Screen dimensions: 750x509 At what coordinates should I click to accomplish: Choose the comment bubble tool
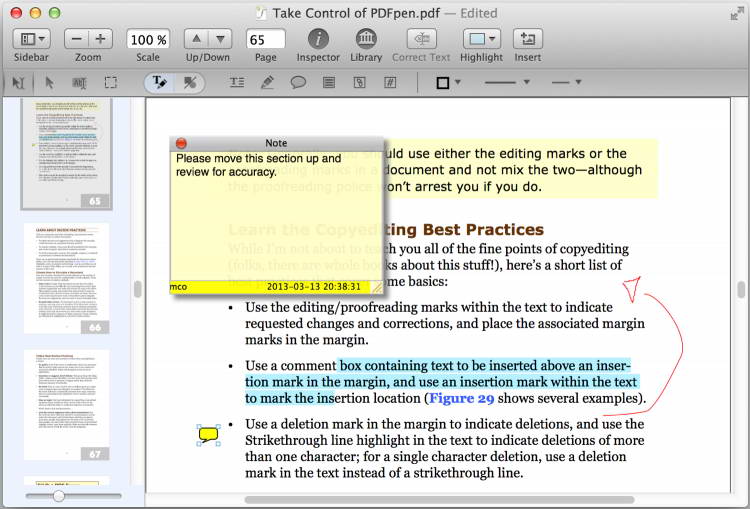298,83
